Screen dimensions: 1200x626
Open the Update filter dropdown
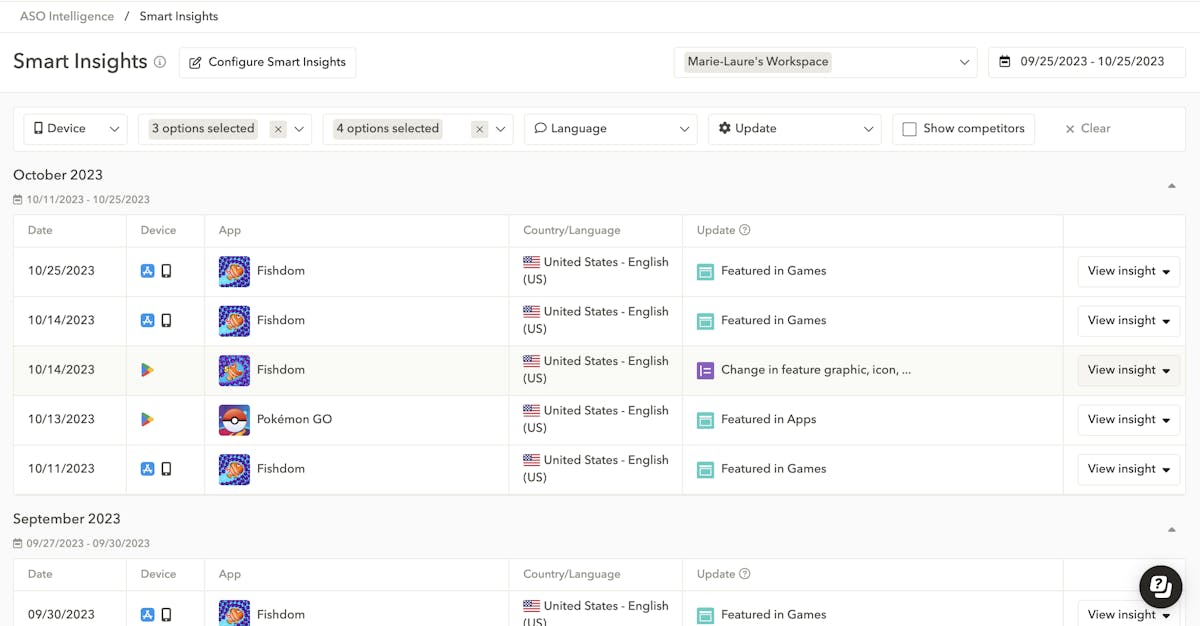tap(794, 129)
